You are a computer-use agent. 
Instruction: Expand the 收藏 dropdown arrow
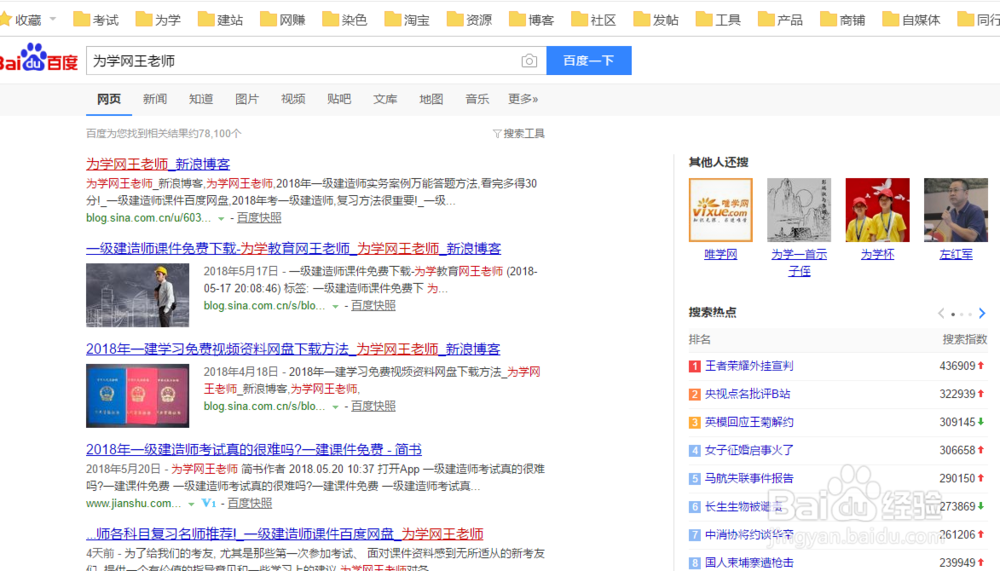pos(53,19)
